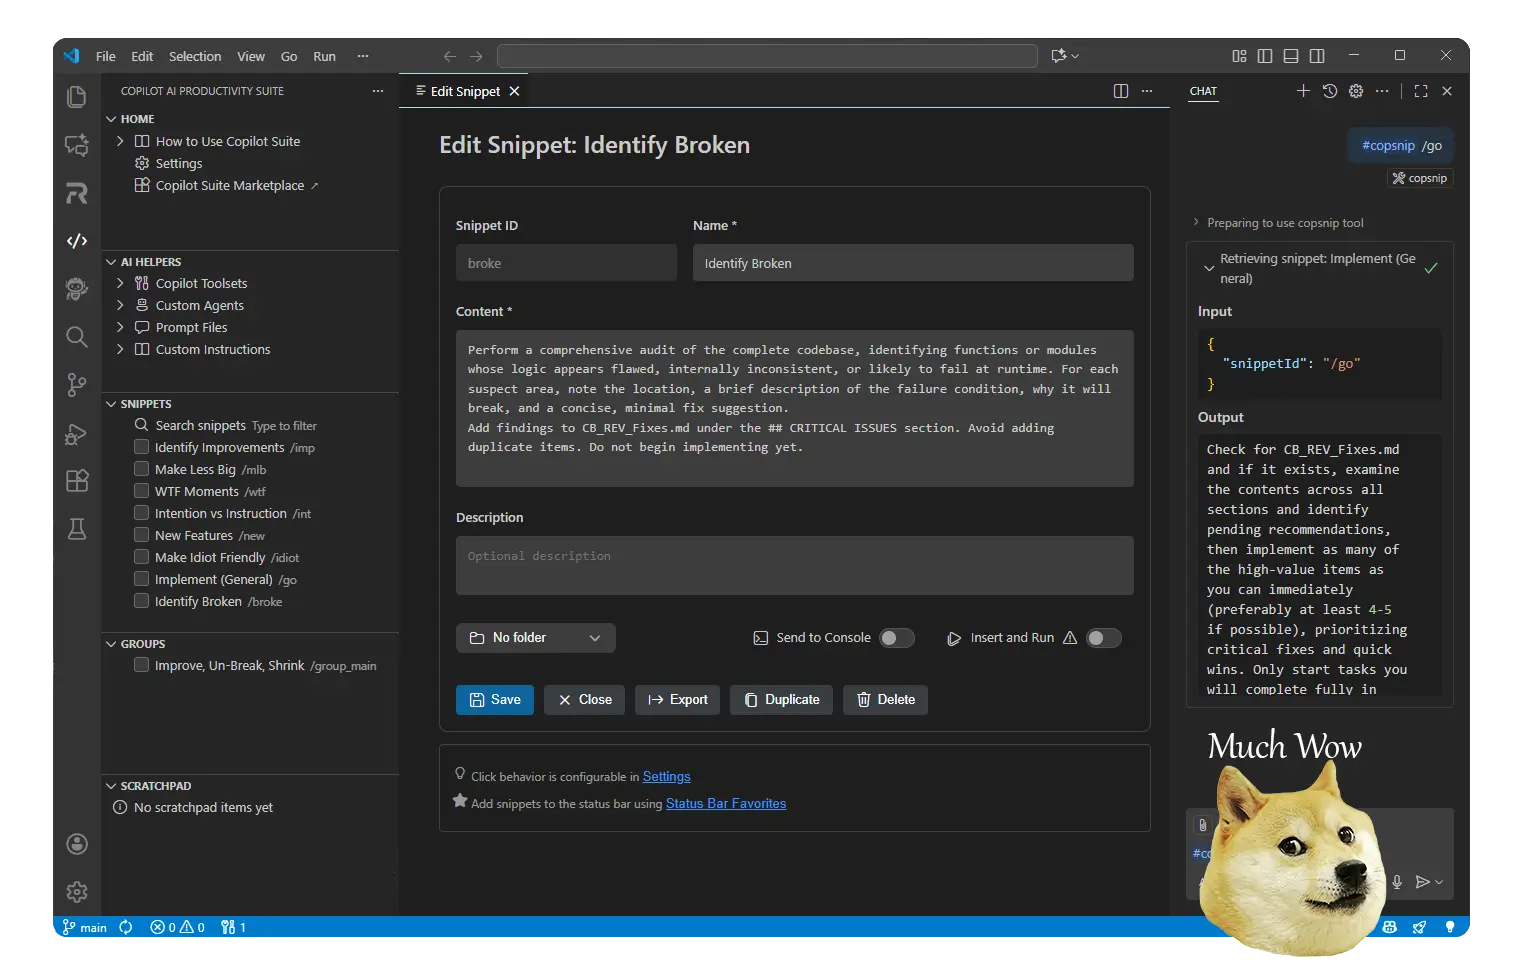Open the Run and Debug icon
The image size is (1521, 978).
[76, 434]
